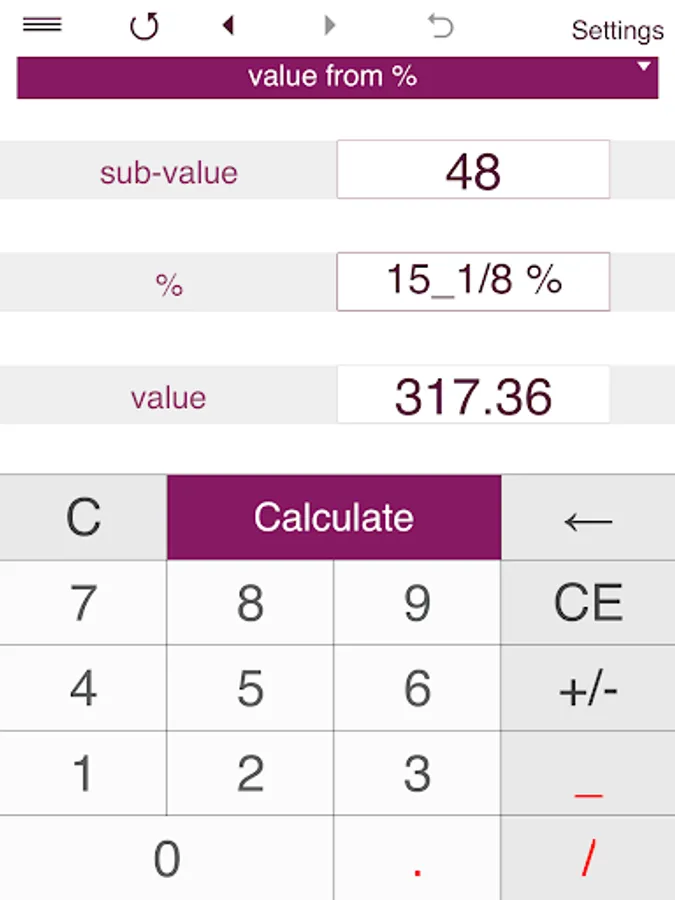Open the hamburger menu icon
Image resolution: width=675 pixels, height=900 pixels.
click(42, 25)
